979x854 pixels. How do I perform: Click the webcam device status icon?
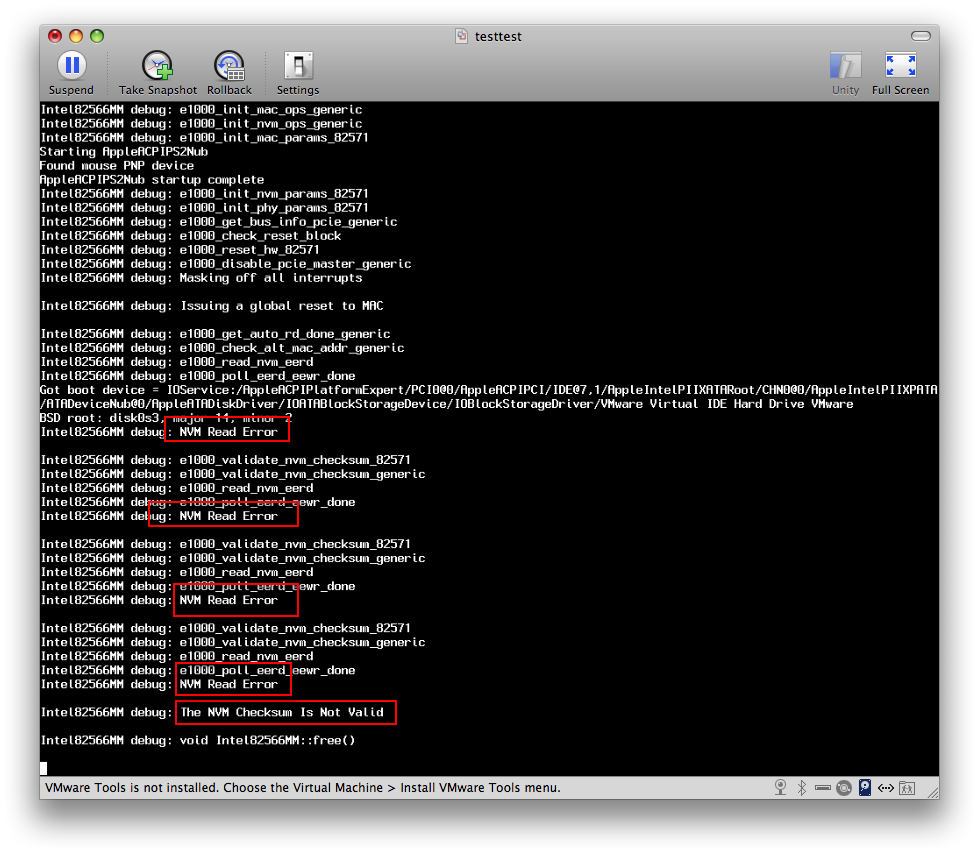click(x=780, y=788)
